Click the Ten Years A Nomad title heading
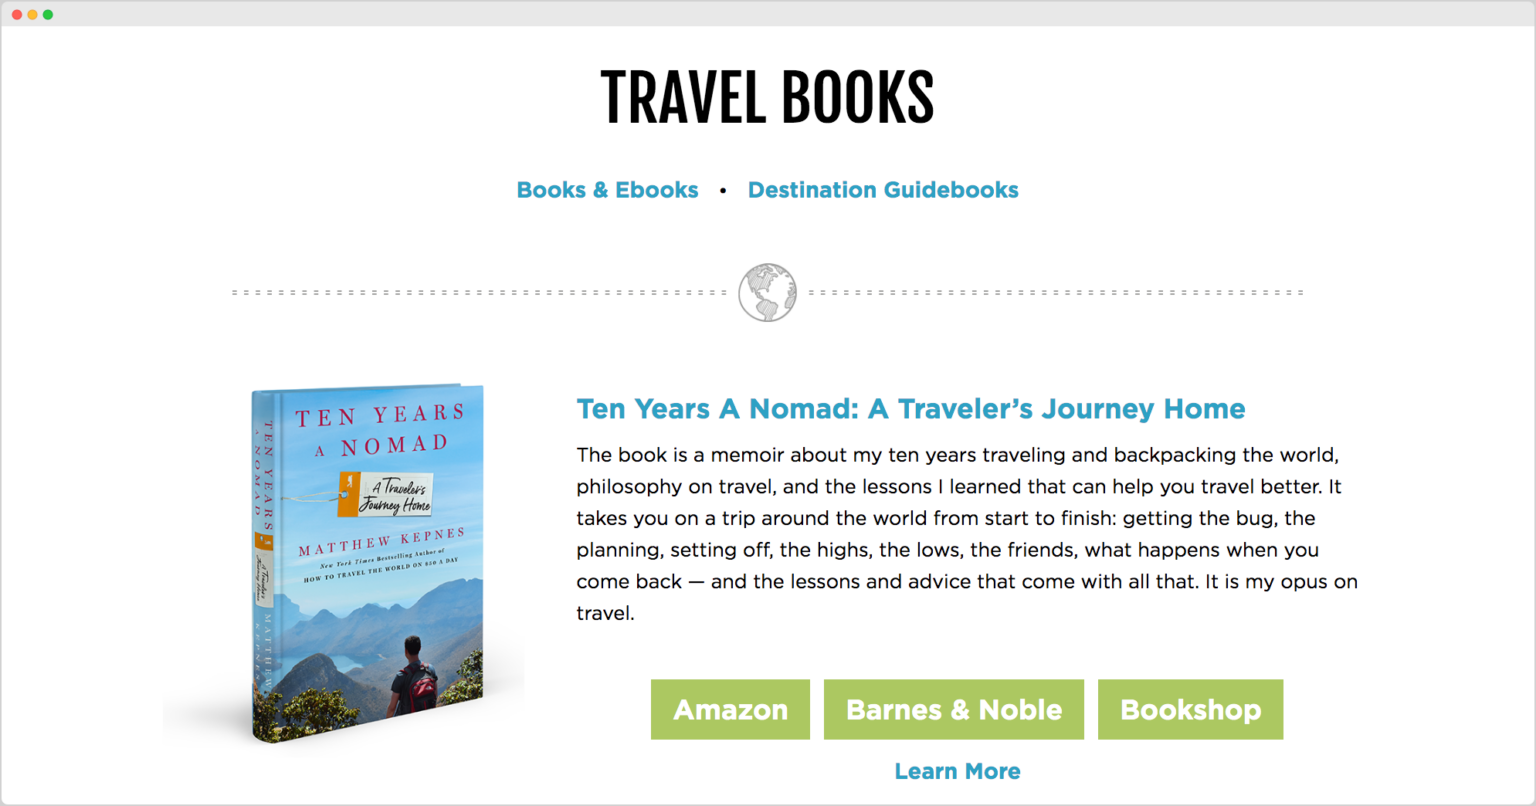 coord(910,408)
